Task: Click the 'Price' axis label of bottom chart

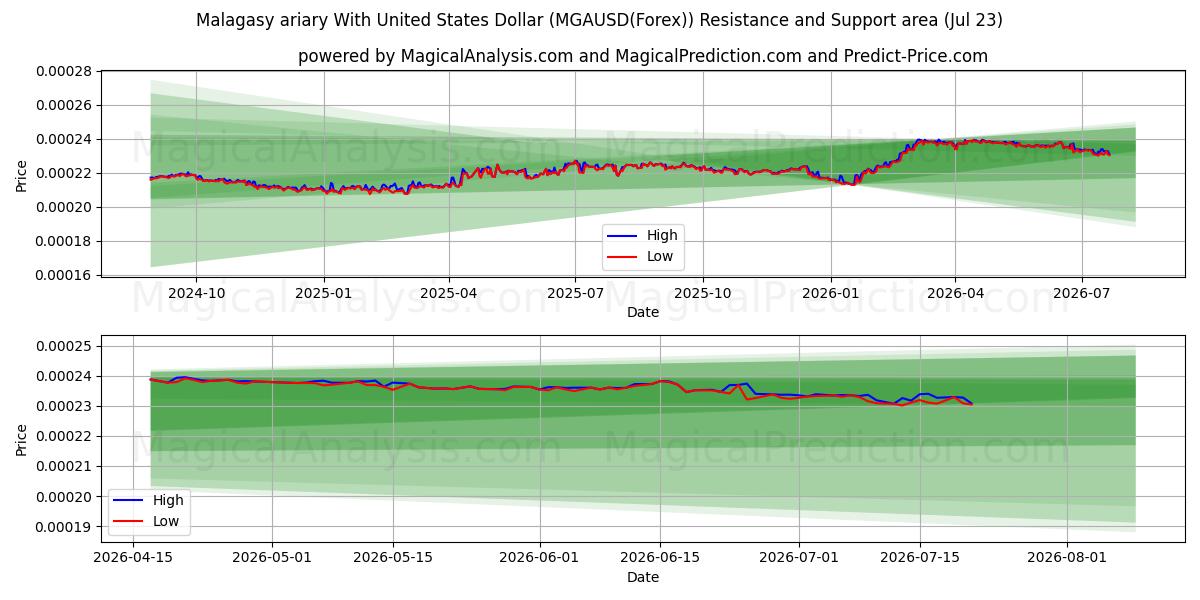Action: point(22,440)
